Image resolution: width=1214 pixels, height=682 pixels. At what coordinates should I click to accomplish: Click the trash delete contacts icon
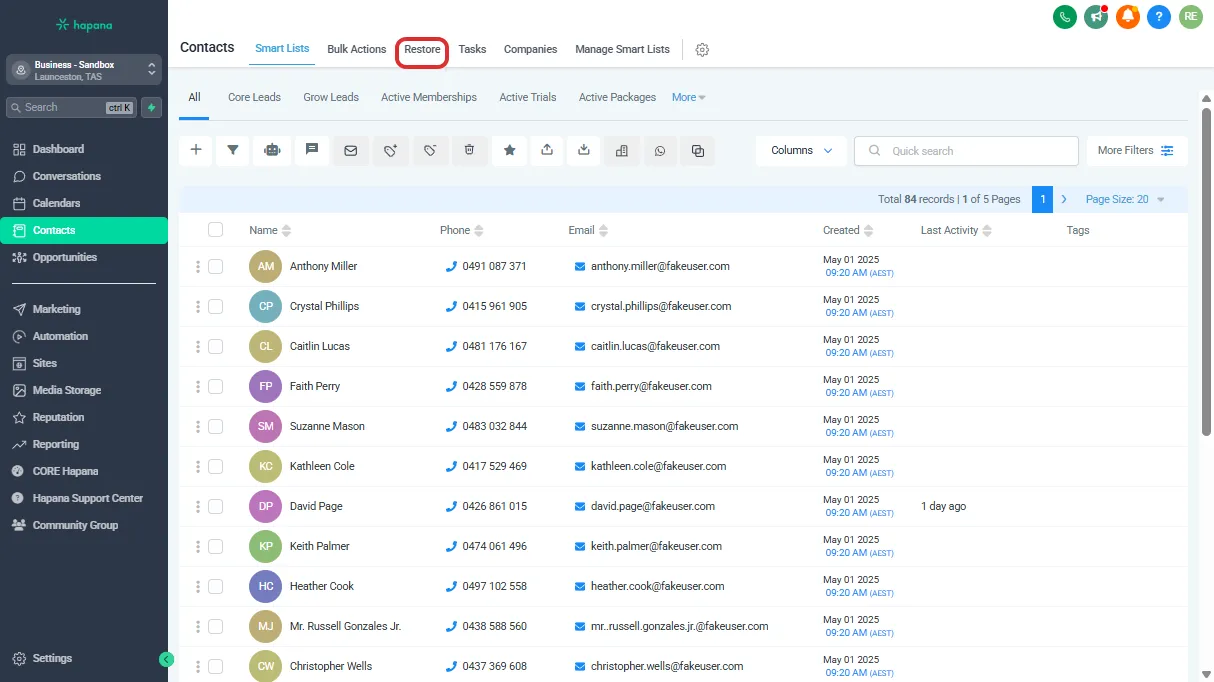tap(469, 150)
